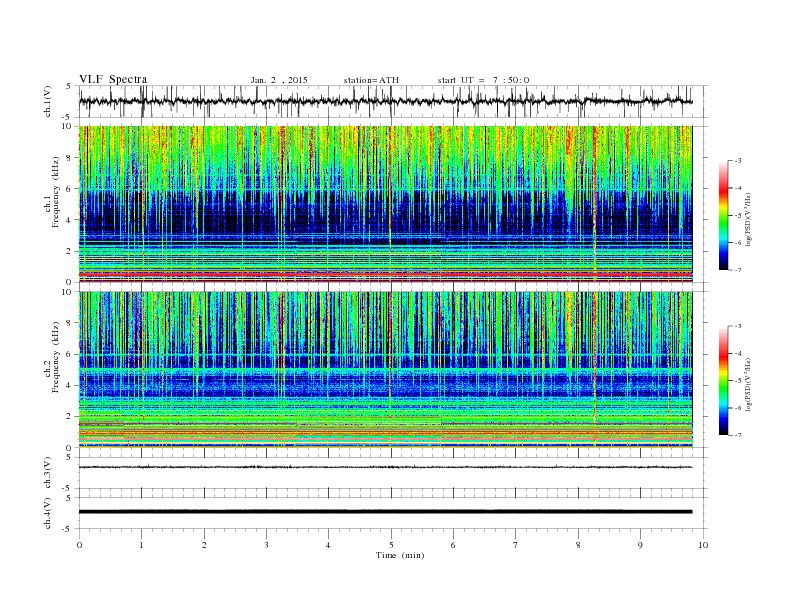Viewport: 792px width, 612px height.
Task: Click the "10" kHz tick of ch.1 spectrogram
Action: pyautogui.click(x=68, y=126)
